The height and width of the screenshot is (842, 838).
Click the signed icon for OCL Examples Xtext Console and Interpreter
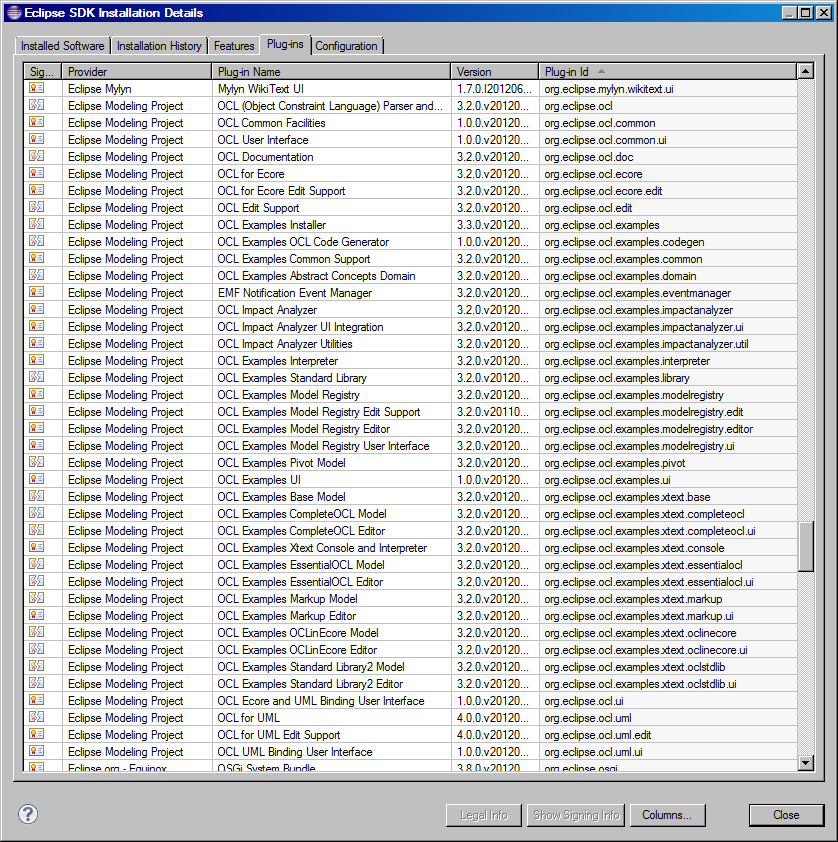(37, 547)
